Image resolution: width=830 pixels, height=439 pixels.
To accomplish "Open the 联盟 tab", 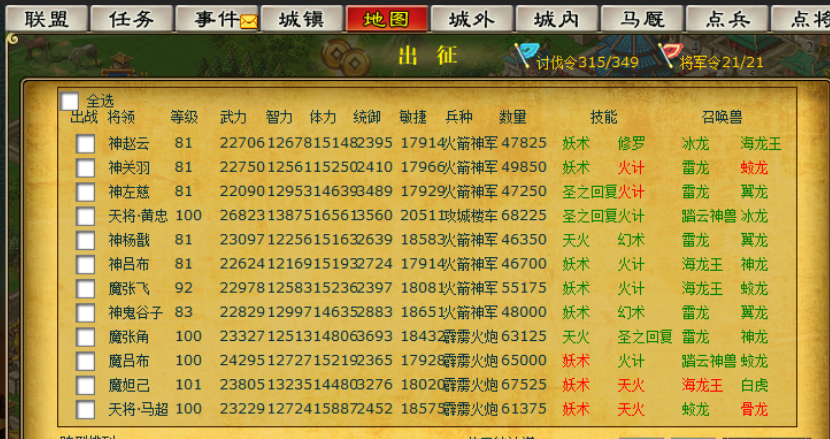I will pyautogui.click(x=46, y=19).
